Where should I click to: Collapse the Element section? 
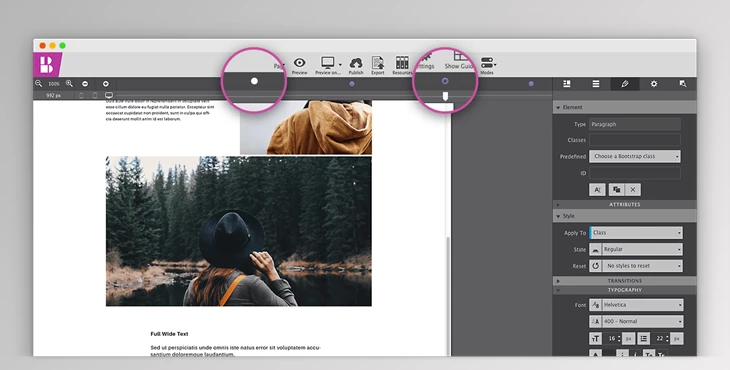[x=558, y=108]
